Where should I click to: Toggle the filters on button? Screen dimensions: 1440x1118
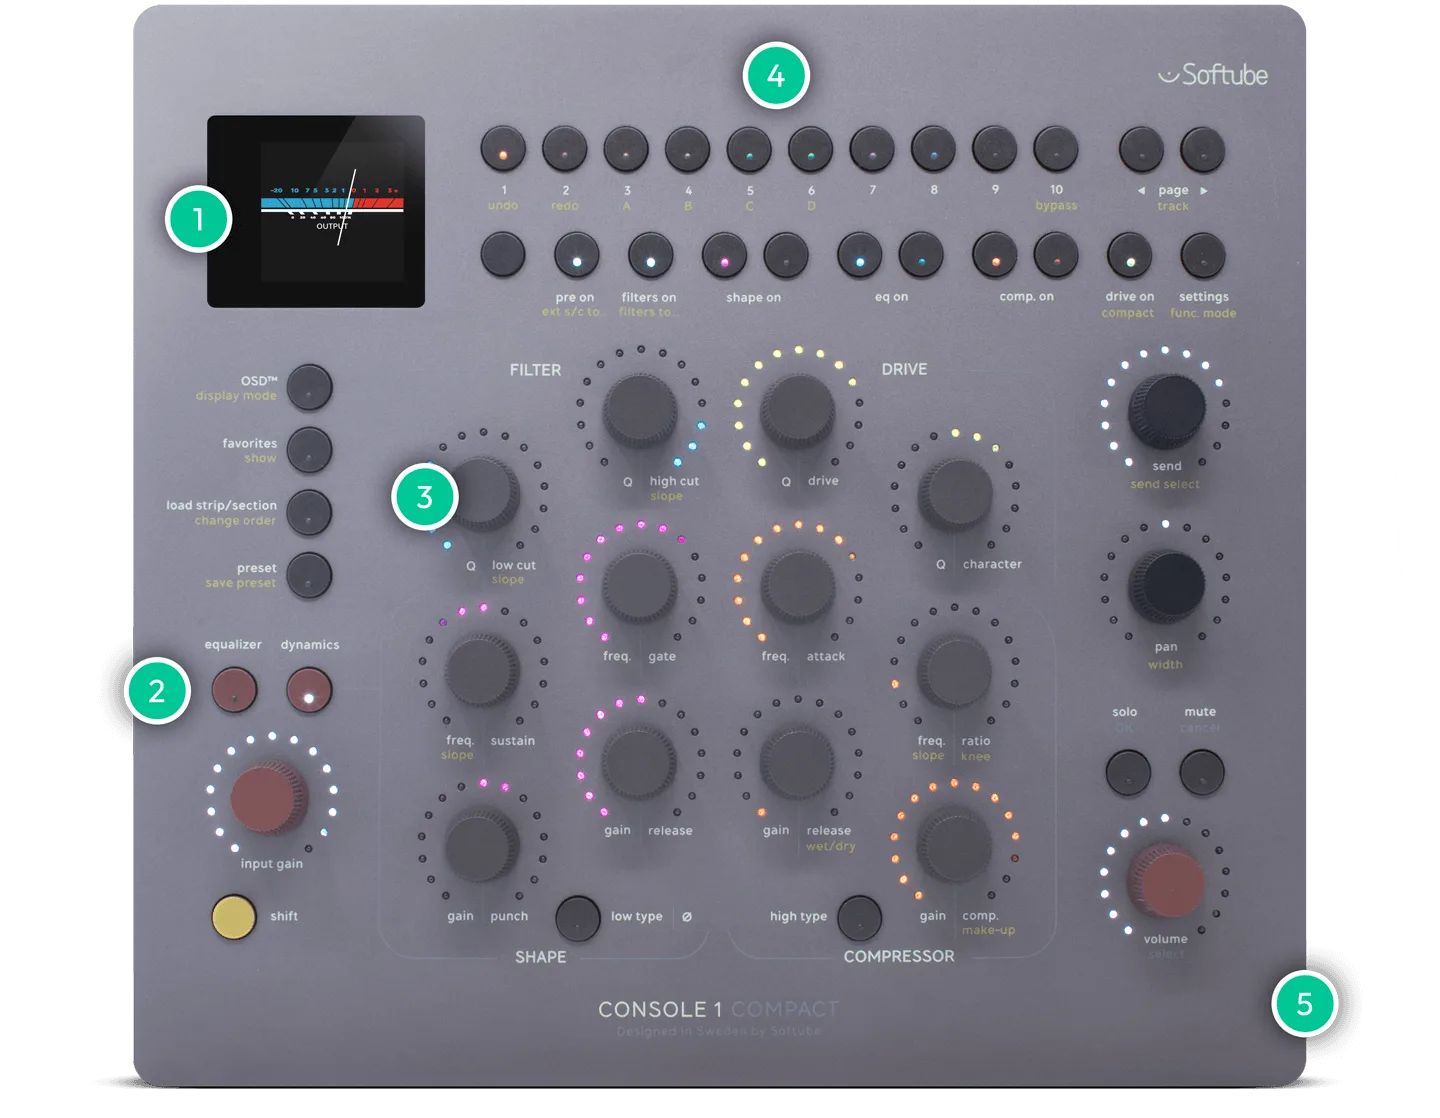pyautogui.click(x=651, y=256)
